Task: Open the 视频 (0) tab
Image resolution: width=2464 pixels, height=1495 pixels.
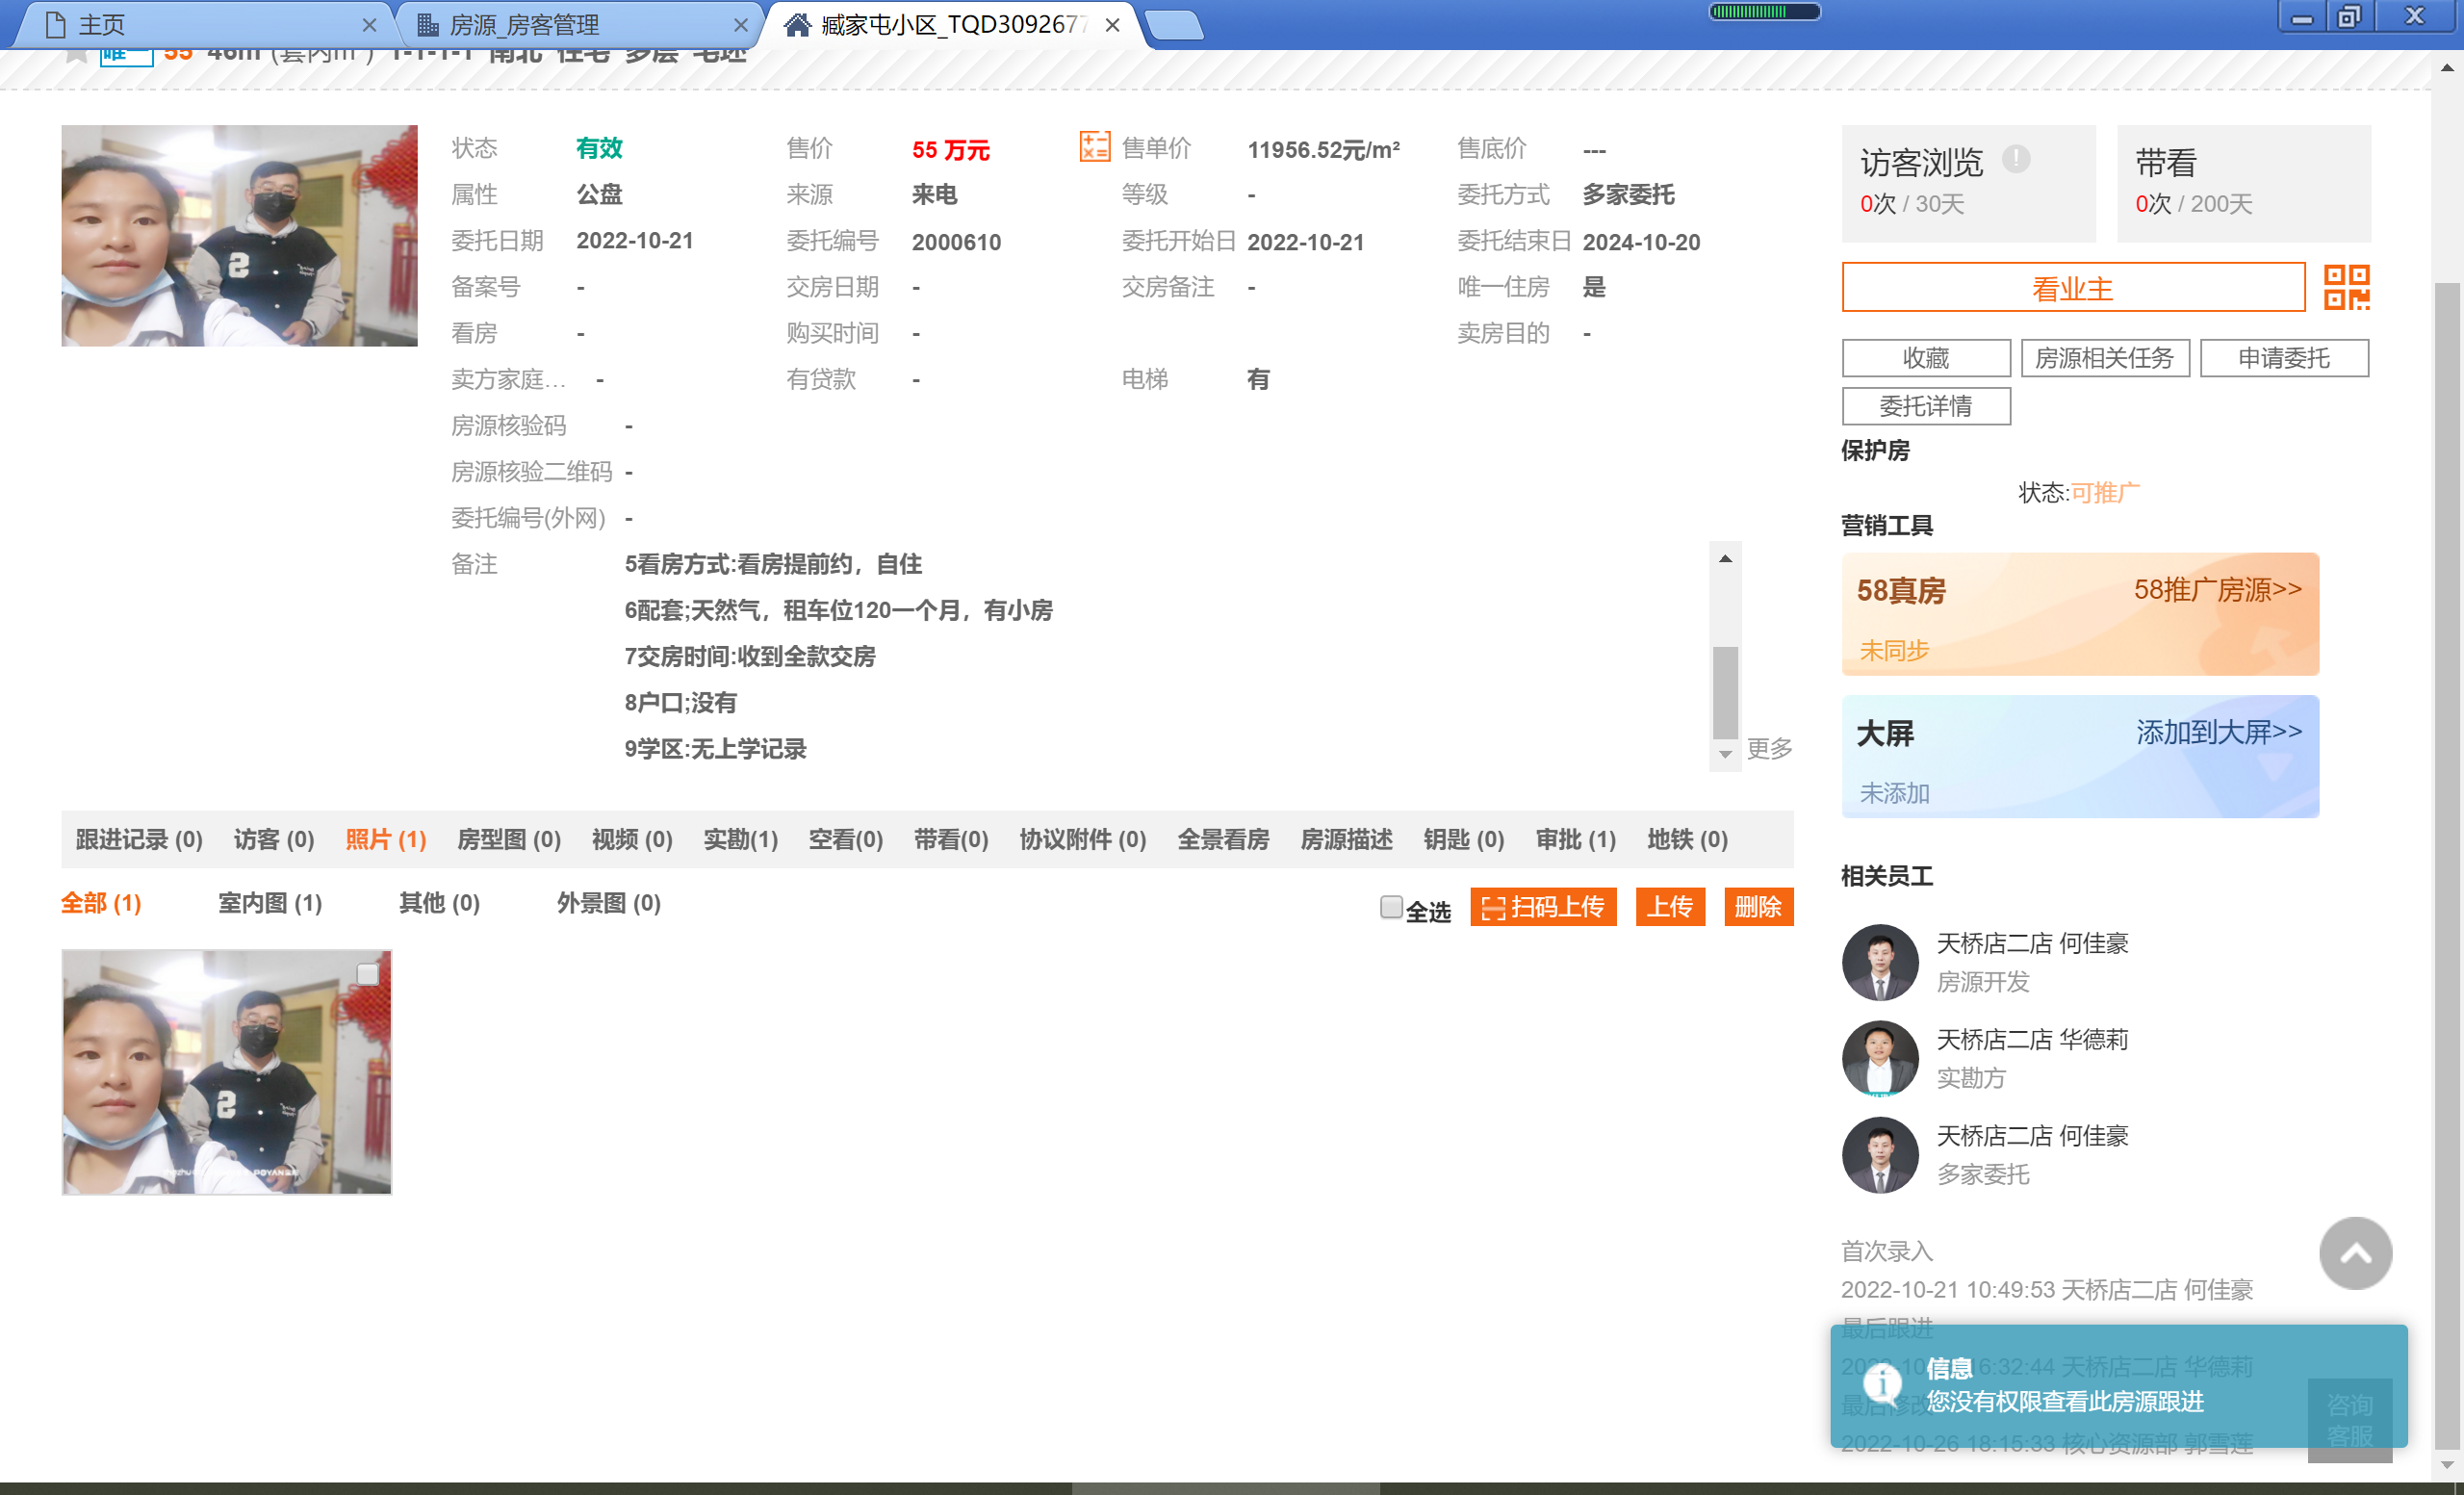Action: [632, 839]
